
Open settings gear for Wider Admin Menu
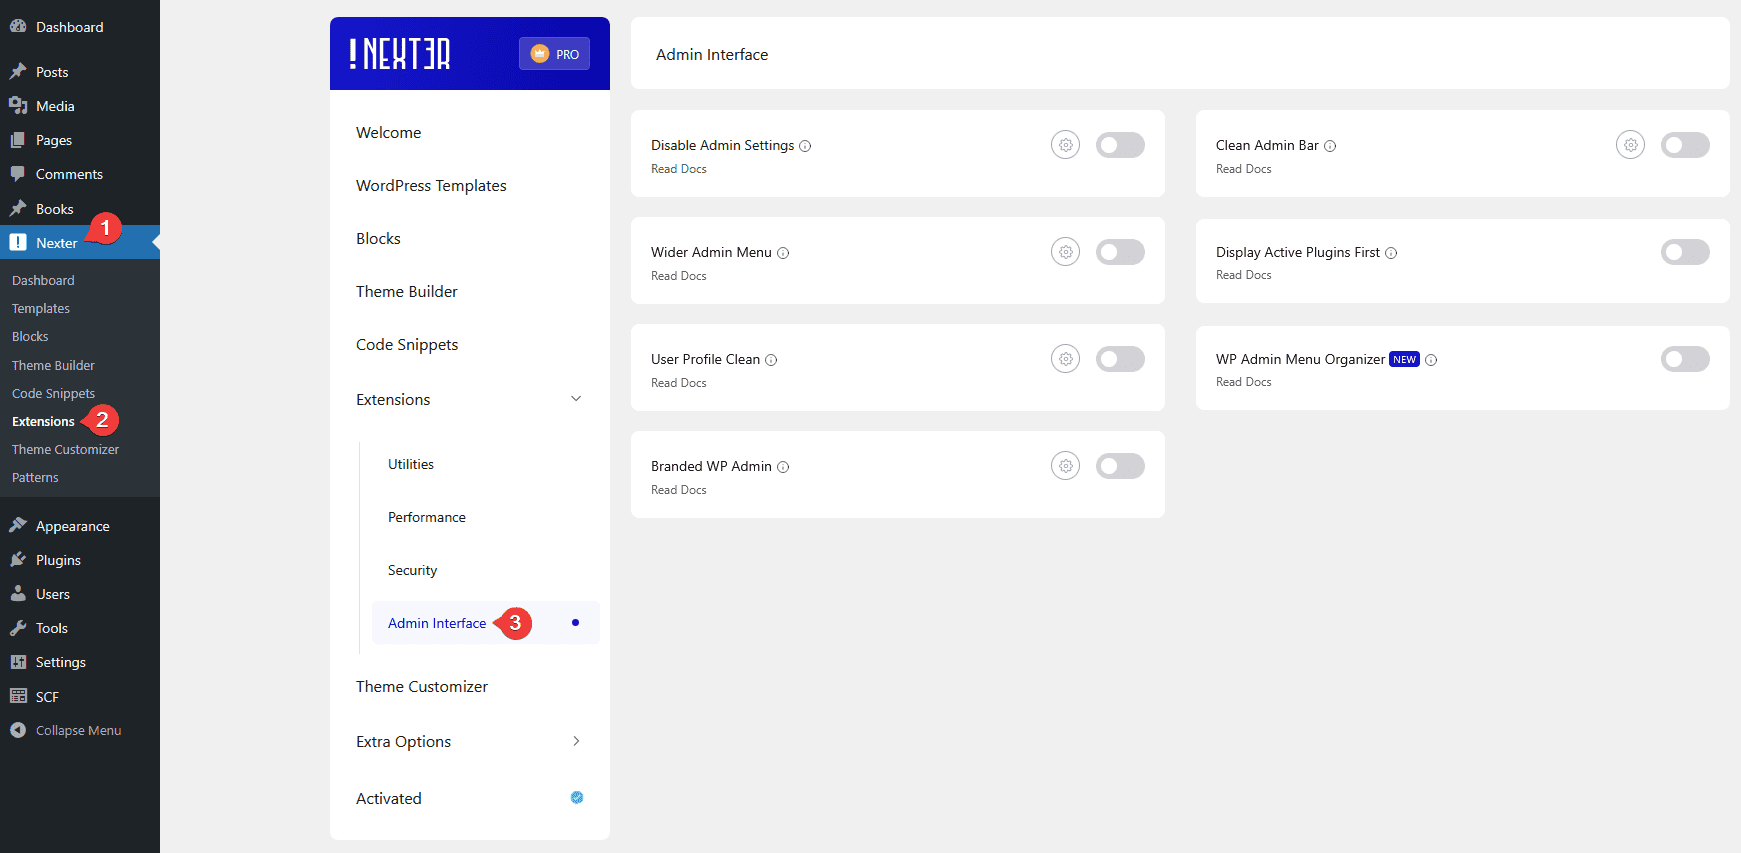[x=1066, y=252]
